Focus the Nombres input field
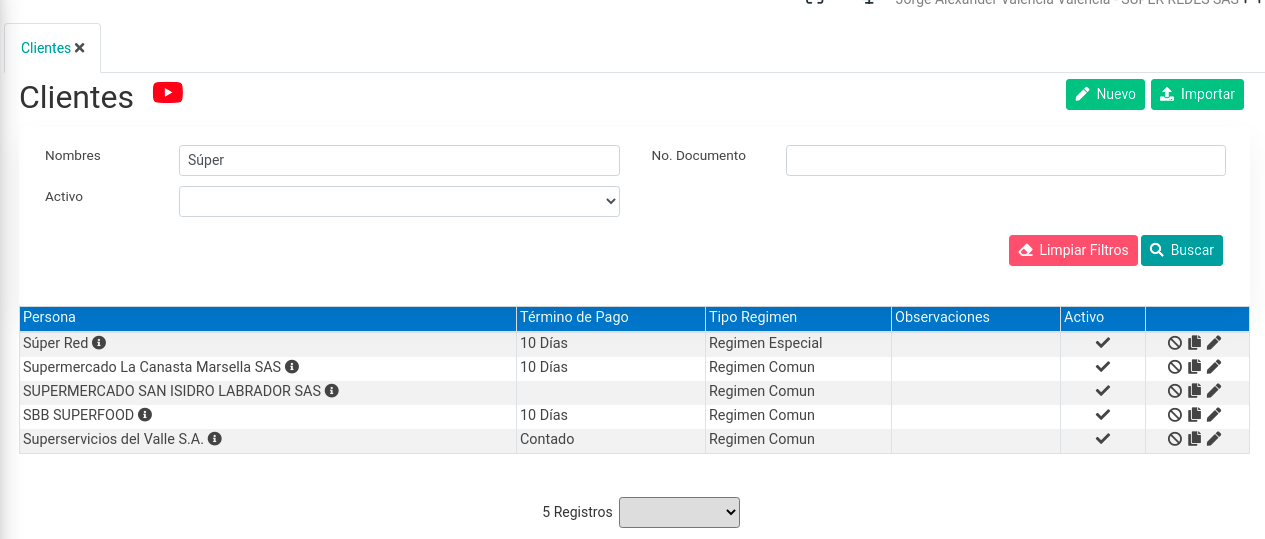This screenshot has height=539, width=1265. point(399,160)
